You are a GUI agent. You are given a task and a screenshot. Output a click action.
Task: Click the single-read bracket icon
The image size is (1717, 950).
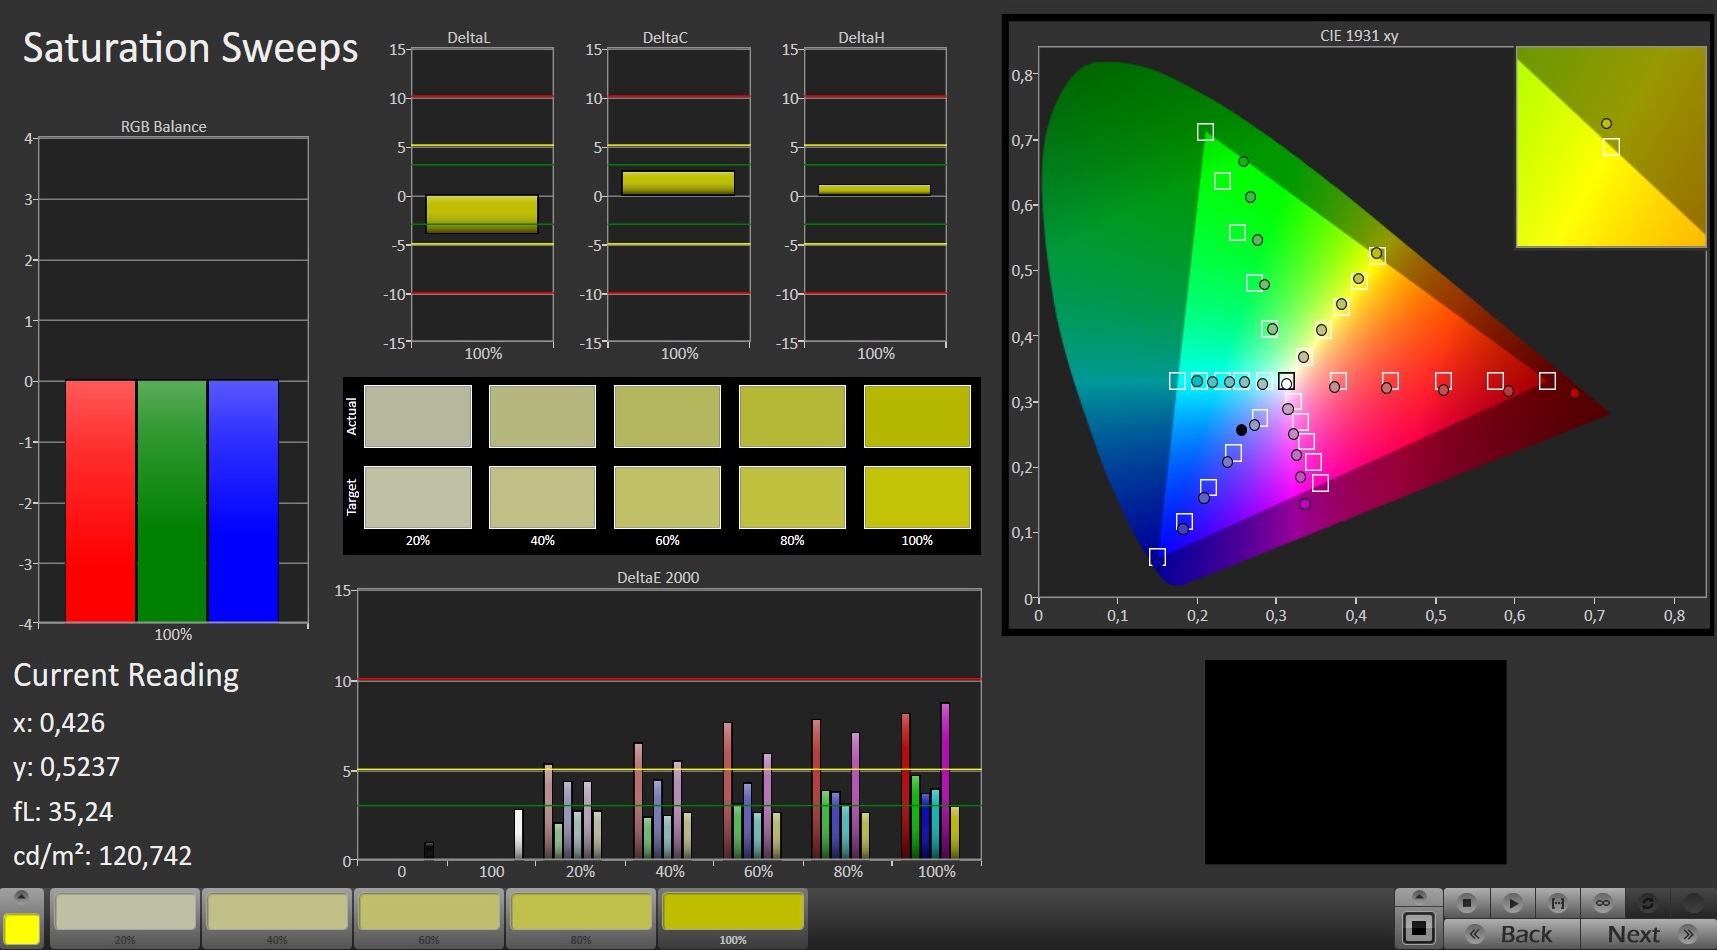(1557, 903)
